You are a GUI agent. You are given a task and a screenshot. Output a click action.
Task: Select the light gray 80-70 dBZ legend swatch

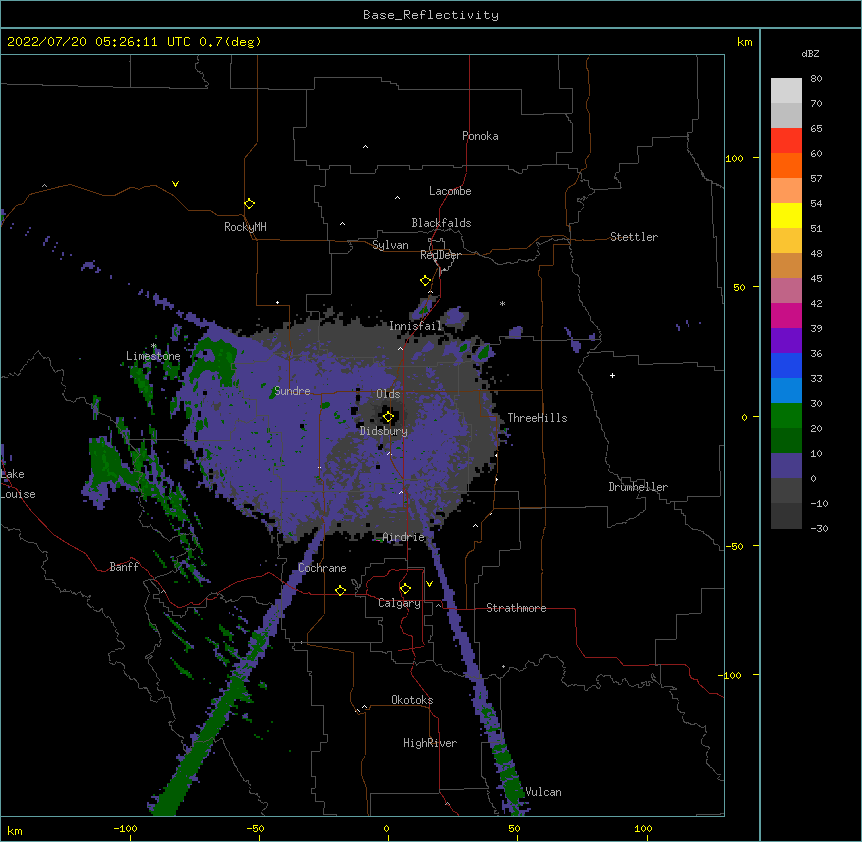(x=786, y=91)
